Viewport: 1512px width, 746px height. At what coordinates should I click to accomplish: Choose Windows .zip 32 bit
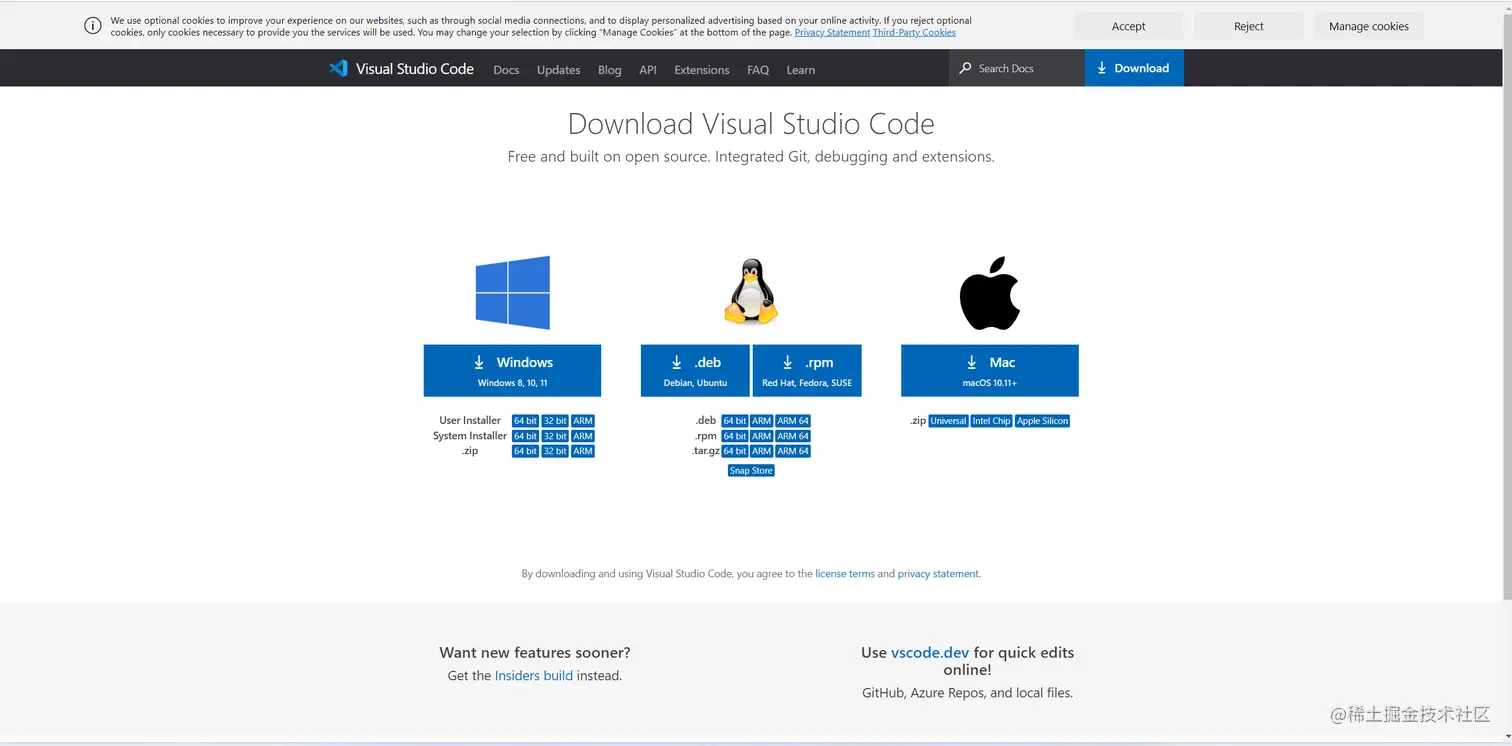(555, 451)
